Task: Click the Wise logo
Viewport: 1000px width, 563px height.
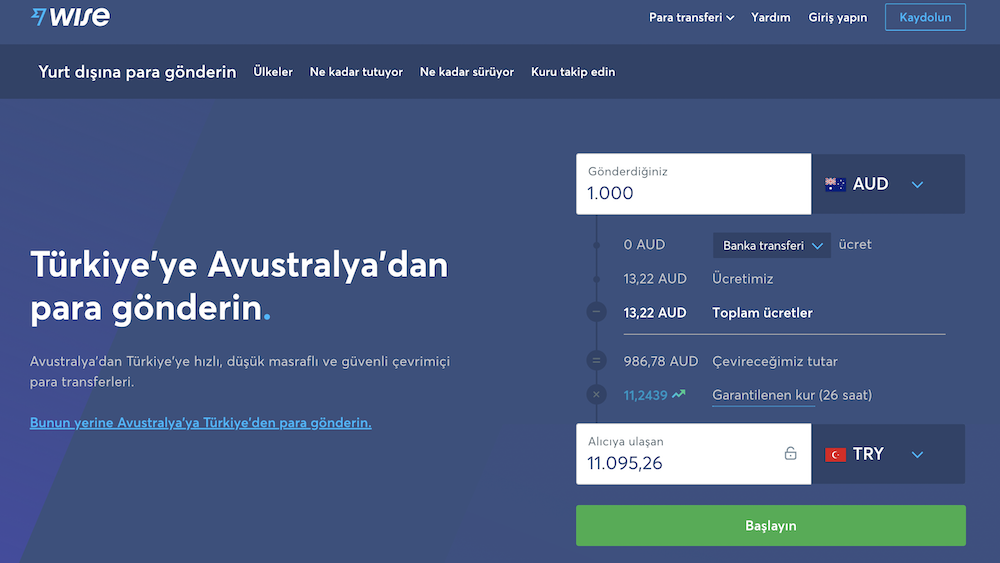Action: click(70, 16)
